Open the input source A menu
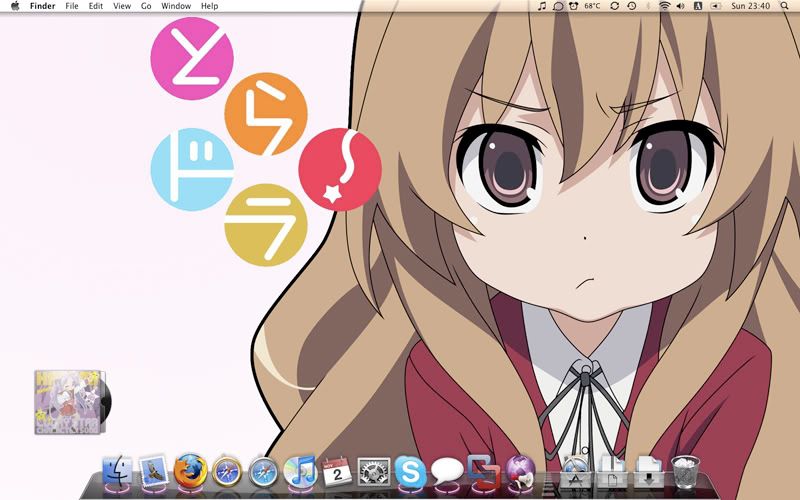The image size is (800, 500). point(698,6)
